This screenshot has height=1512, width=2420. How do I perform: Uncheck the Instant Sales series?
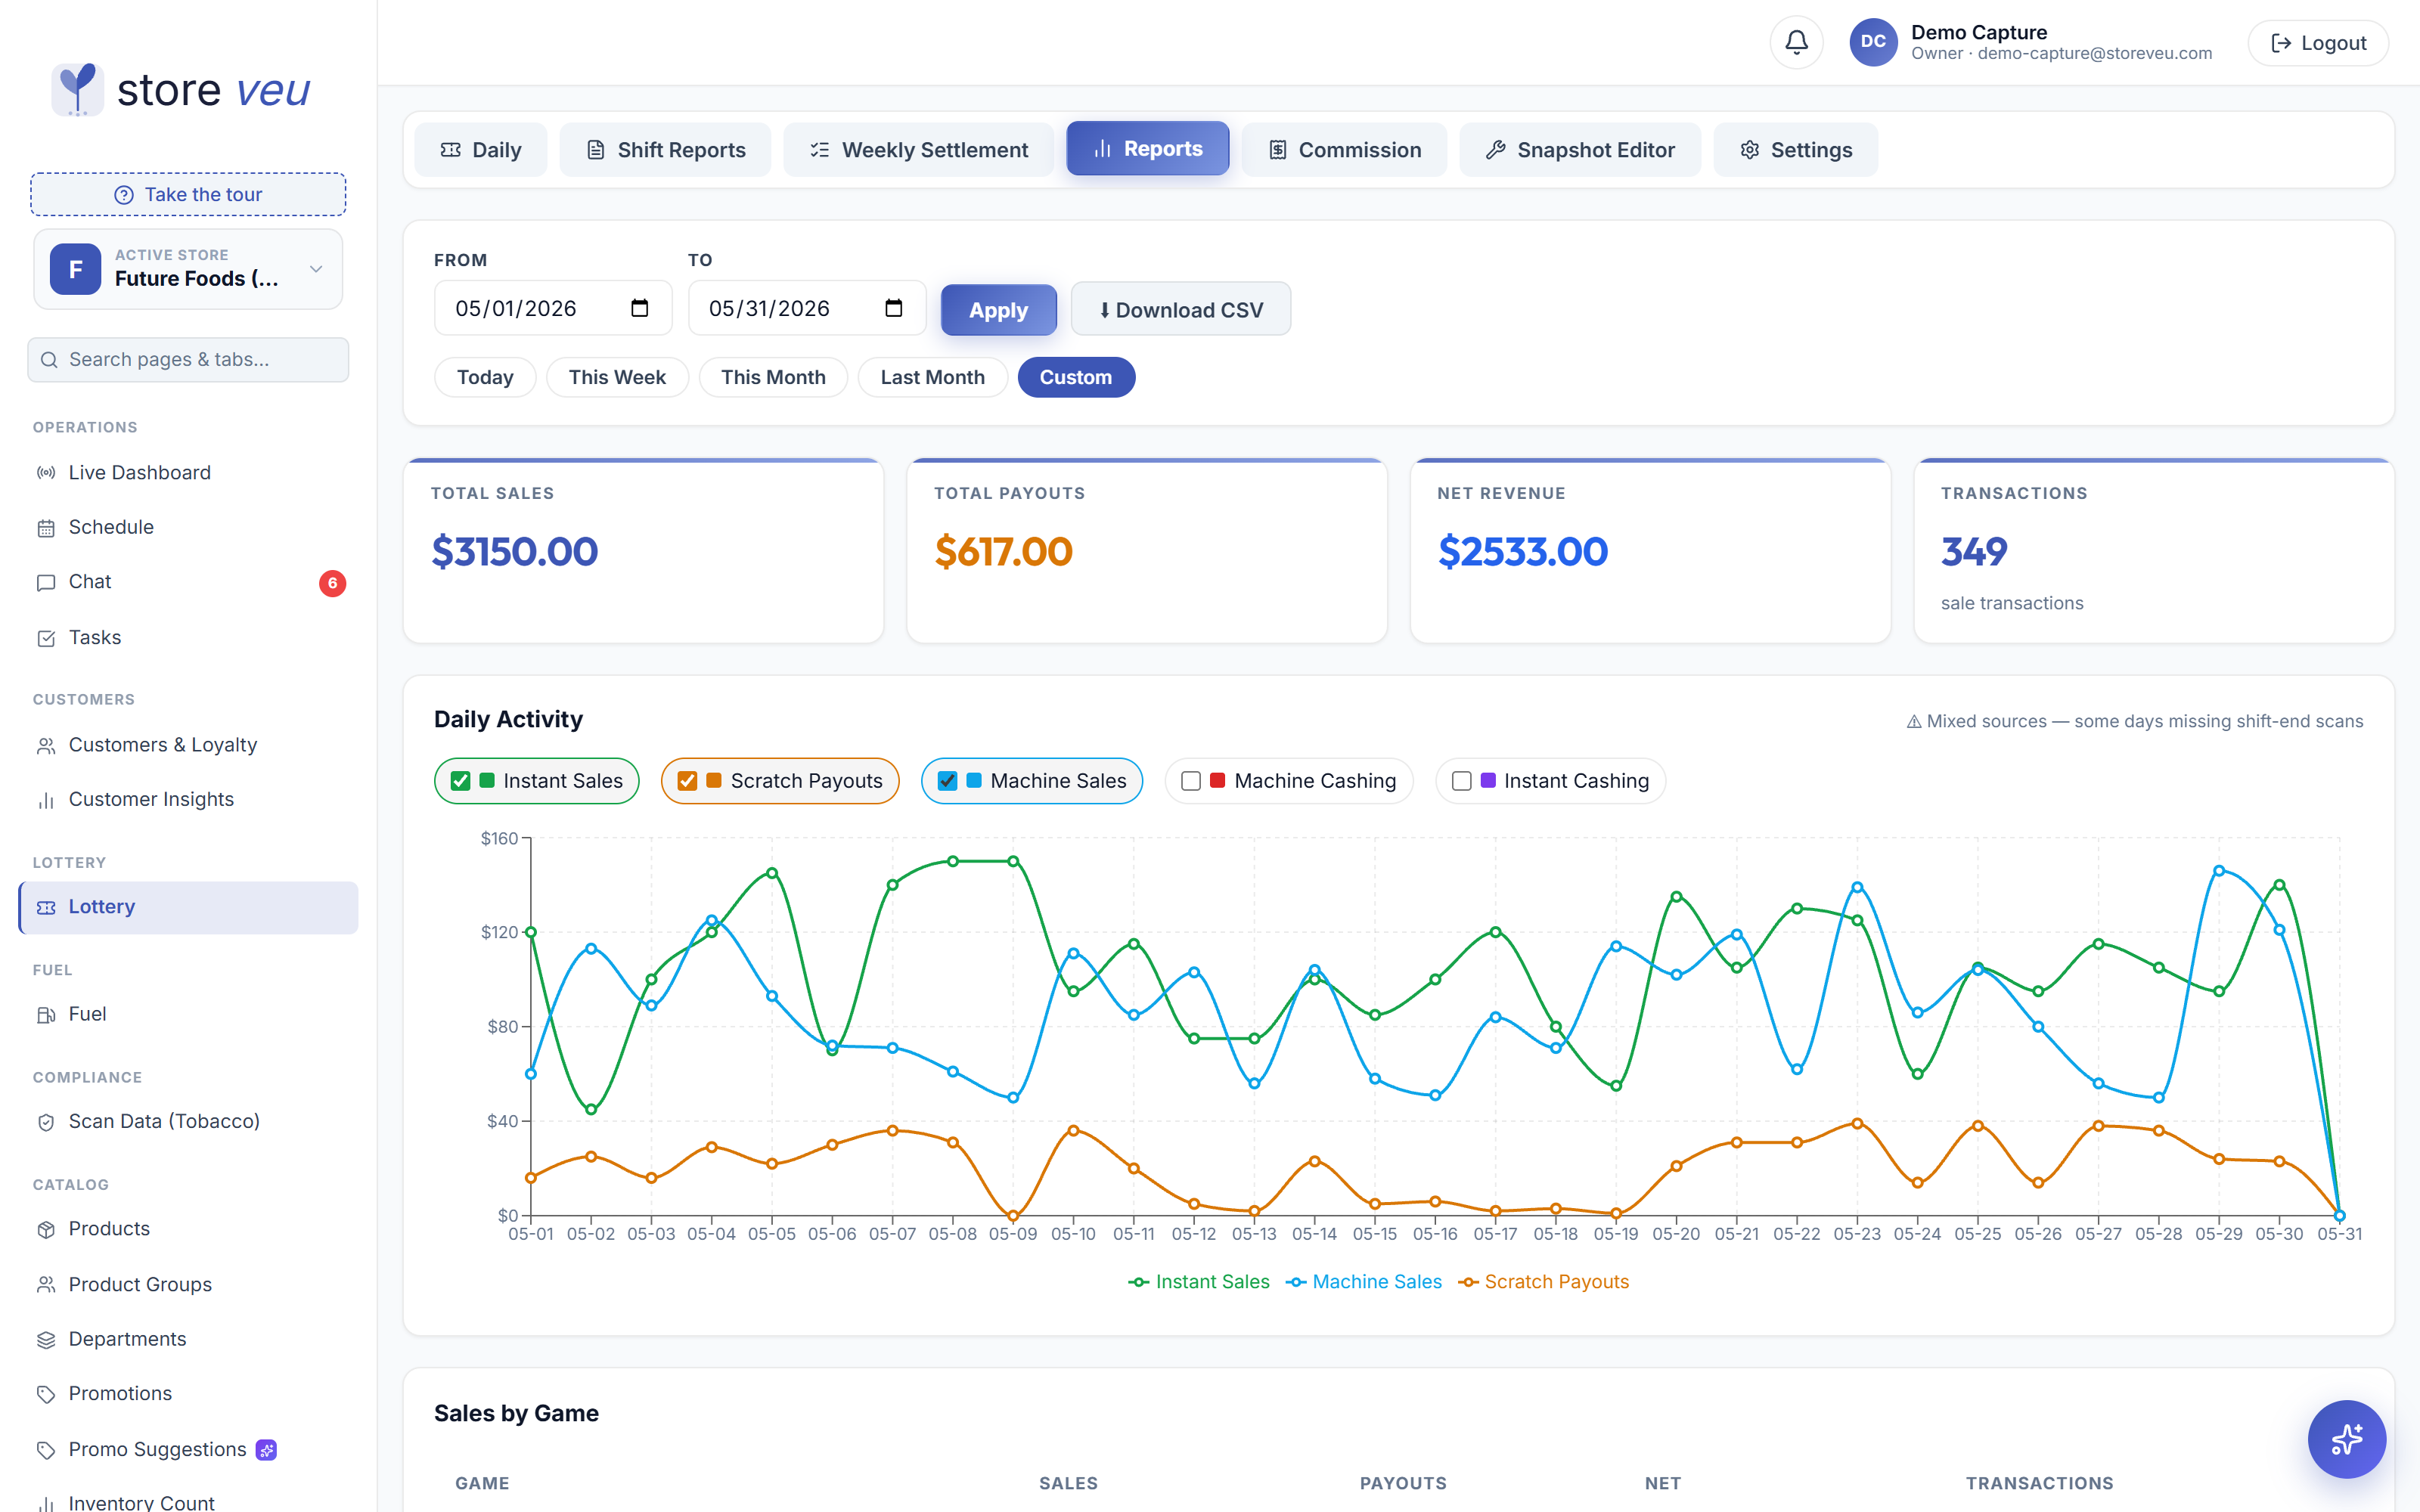pos(461,781)
